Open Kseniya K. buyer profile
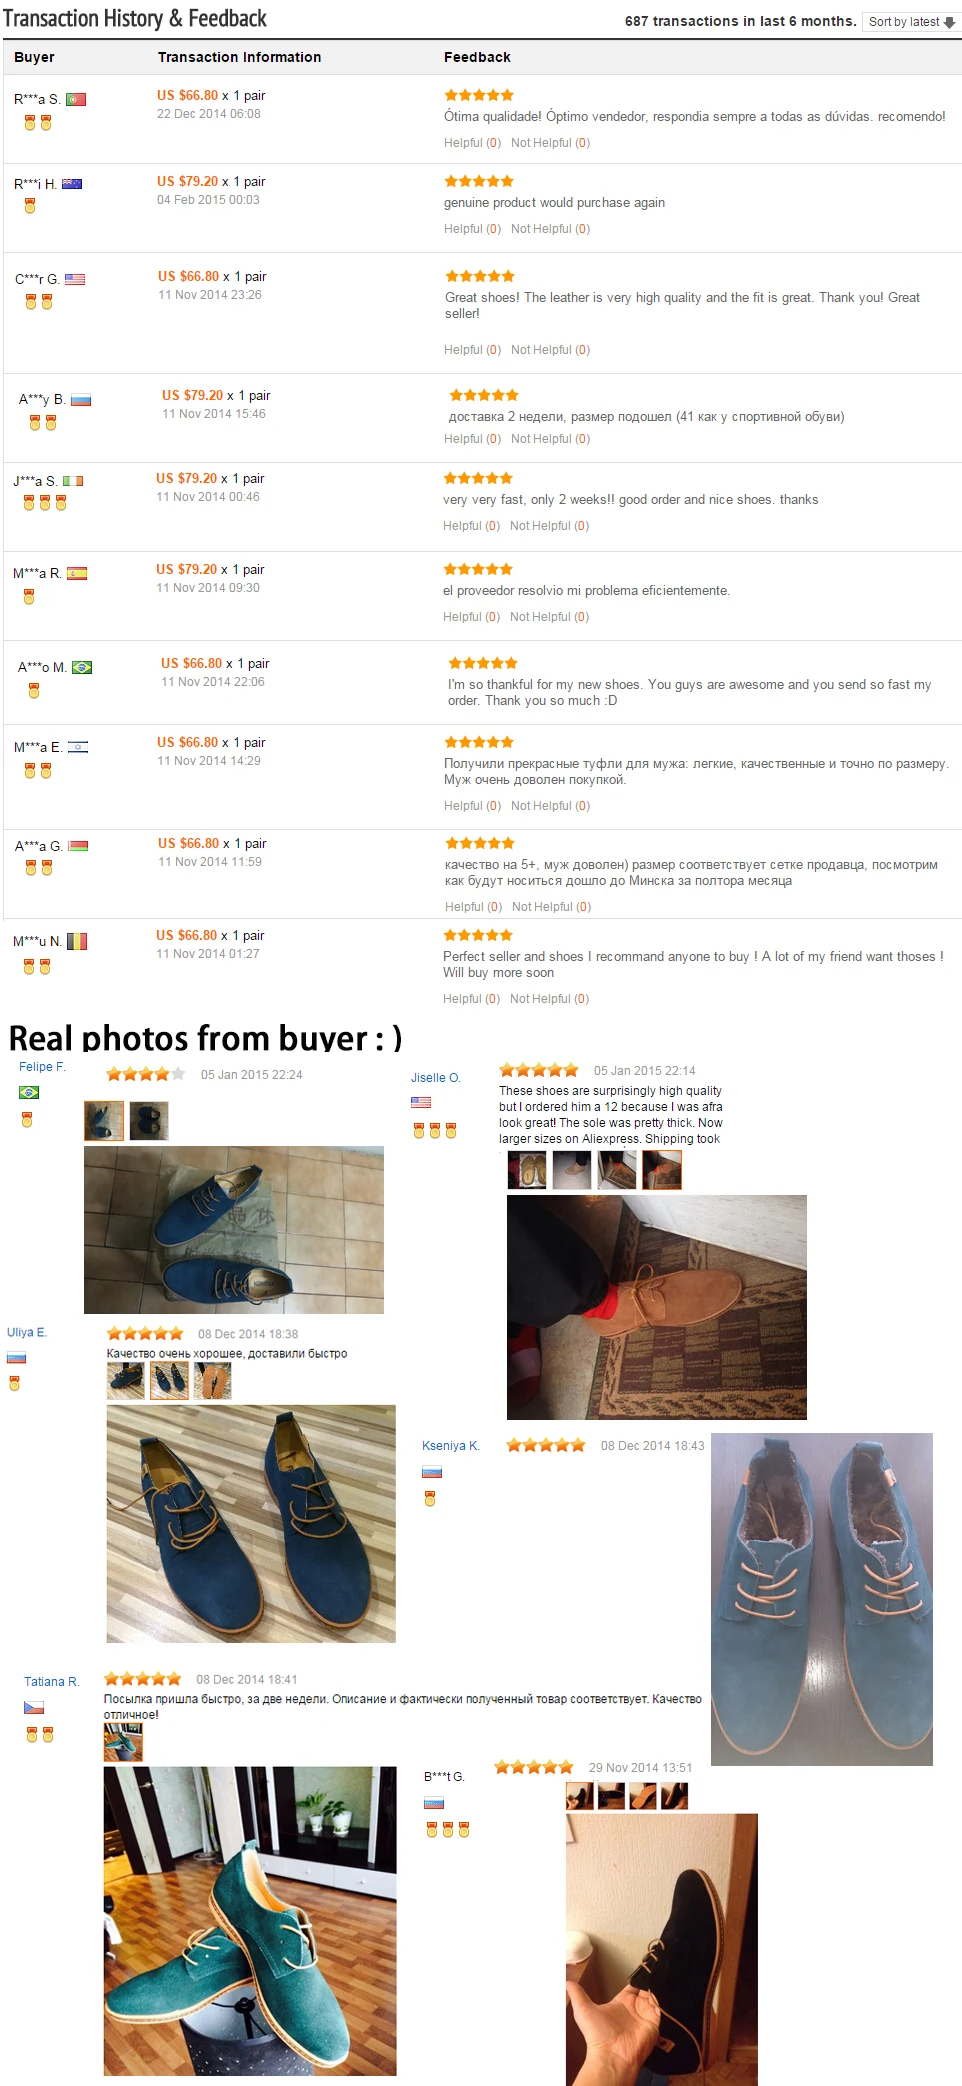Screen dimensions: 962x2086 coord(451,1446)
